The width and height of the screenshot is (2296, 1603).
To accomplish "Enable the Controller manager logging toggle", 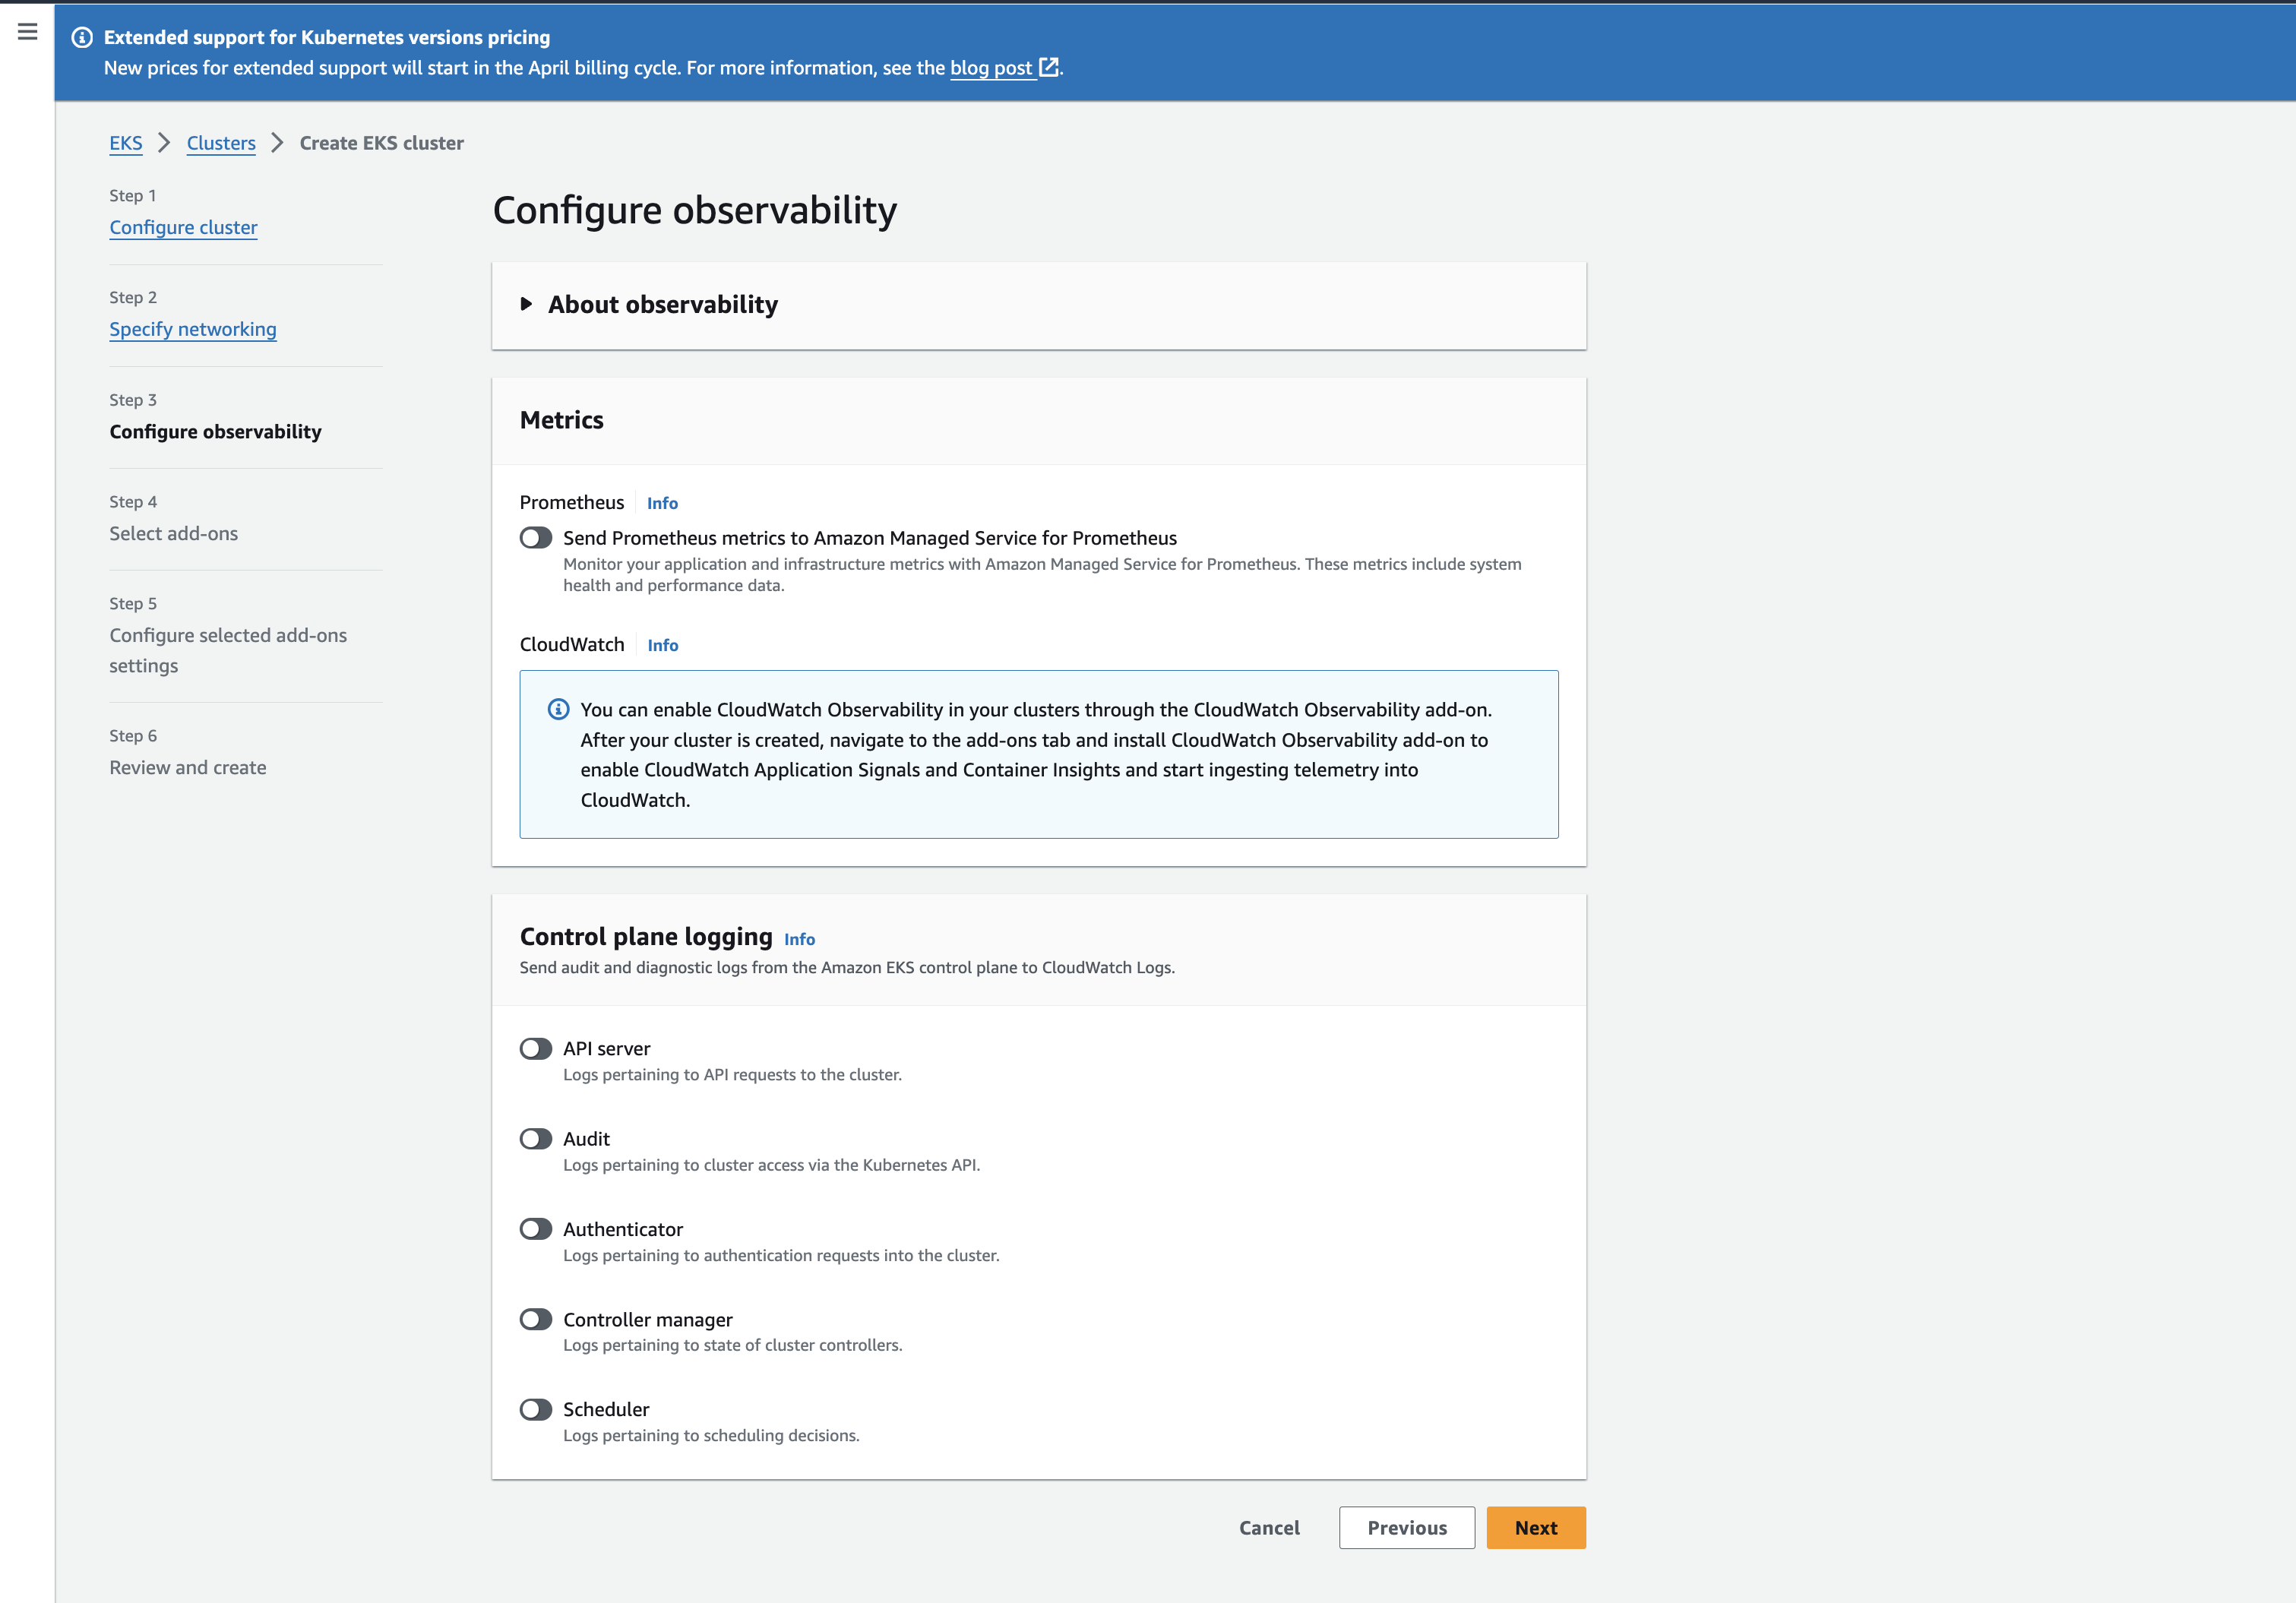I will (535, 1319).
